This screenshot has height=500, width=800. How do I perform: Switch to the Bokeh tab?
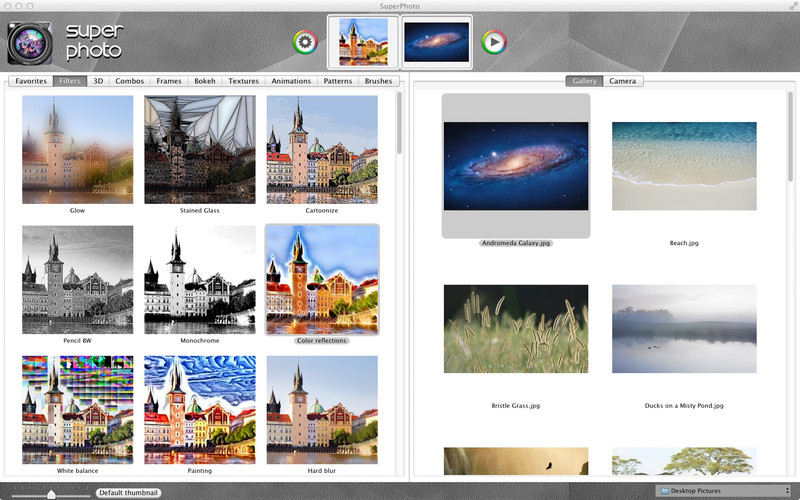click(205, 81)
